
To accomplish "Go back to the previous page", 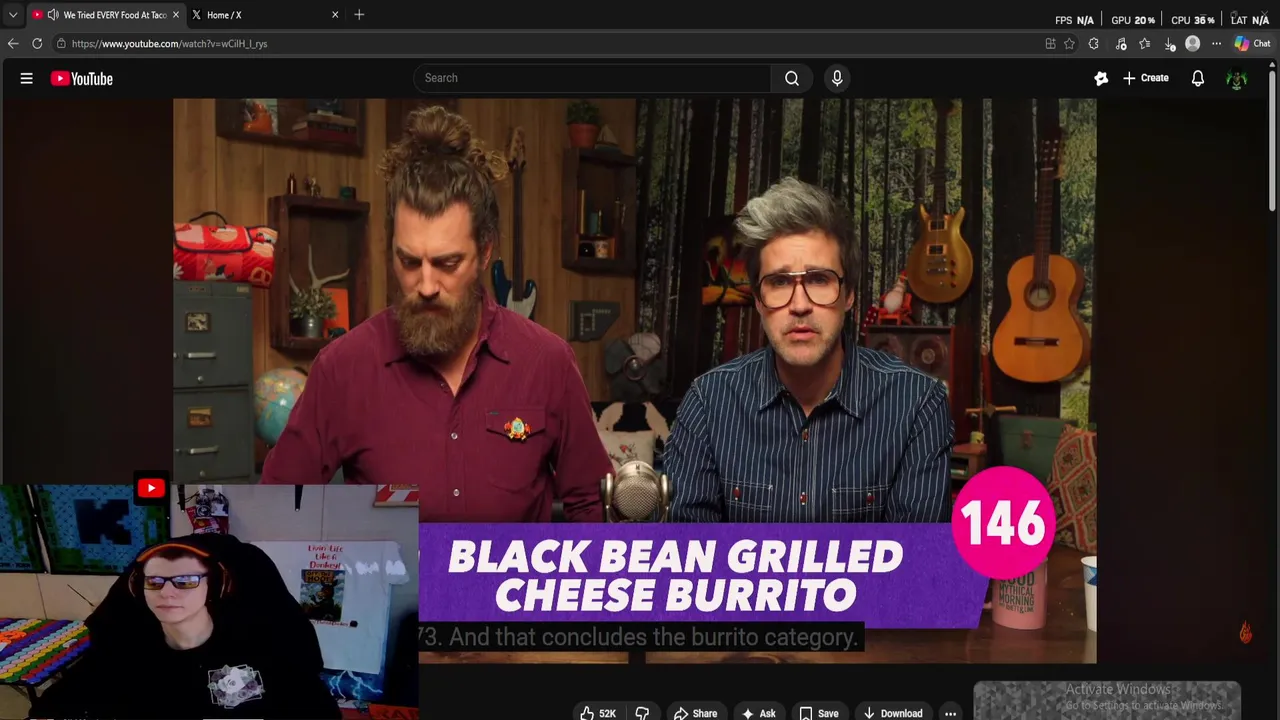I will click(x=13, y=44).
